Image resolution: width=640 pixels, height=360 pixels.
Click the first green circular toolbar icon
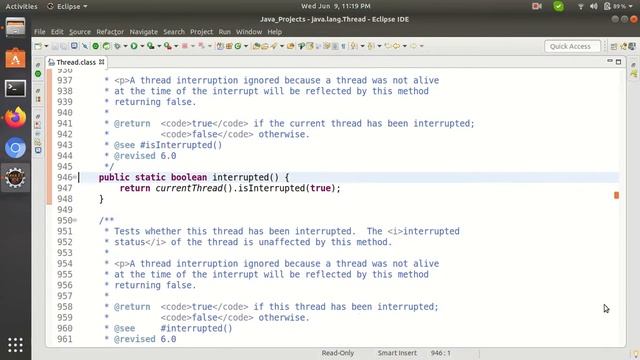tap(95, 46)
